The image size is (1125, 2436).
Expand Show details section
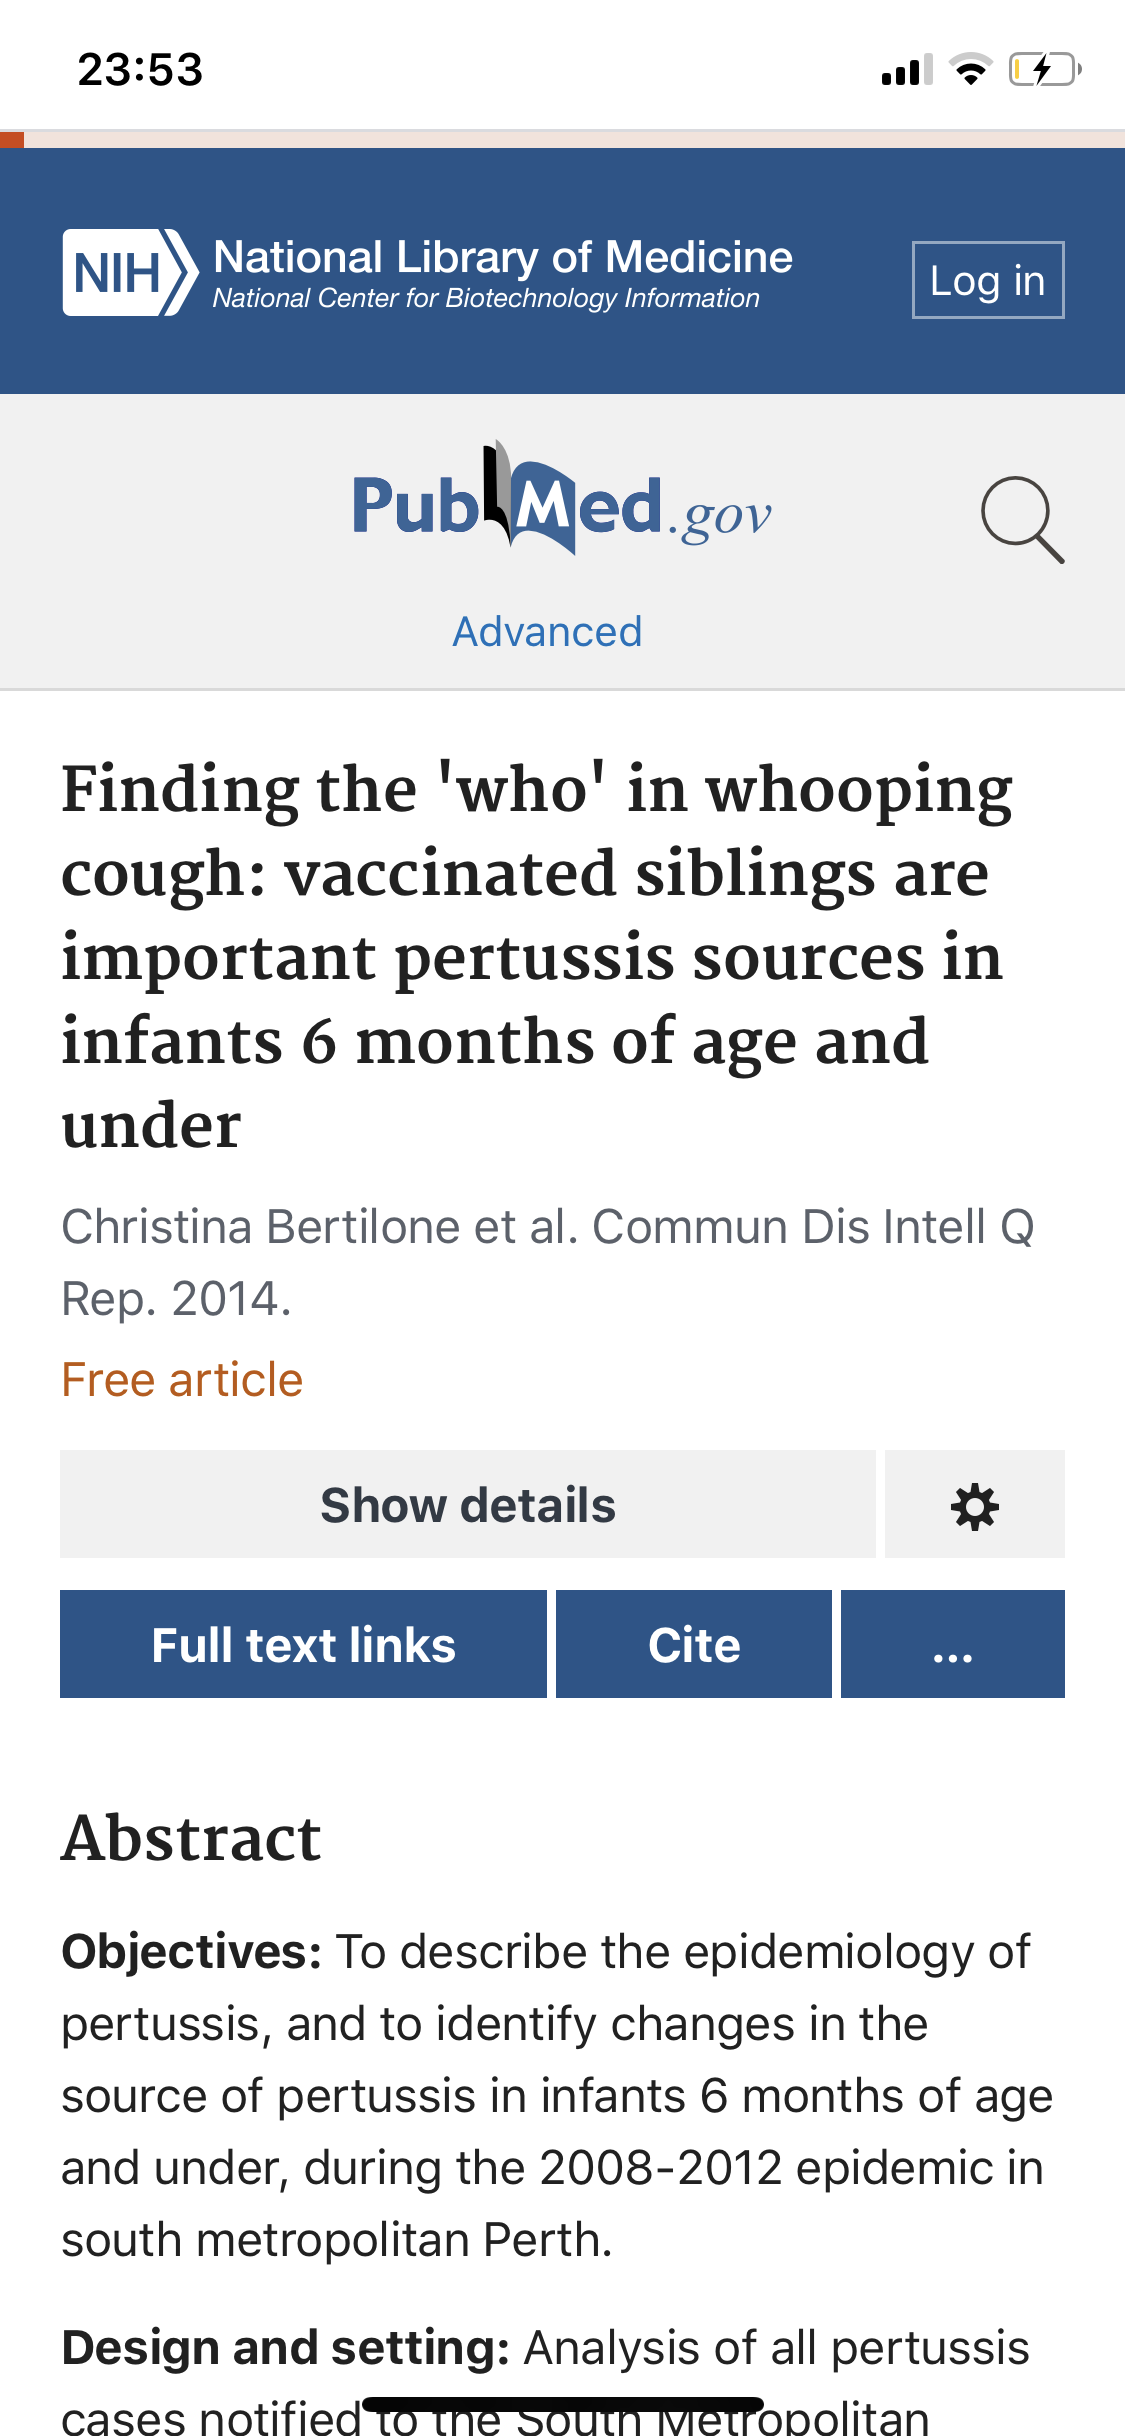tap(467, 1505)
